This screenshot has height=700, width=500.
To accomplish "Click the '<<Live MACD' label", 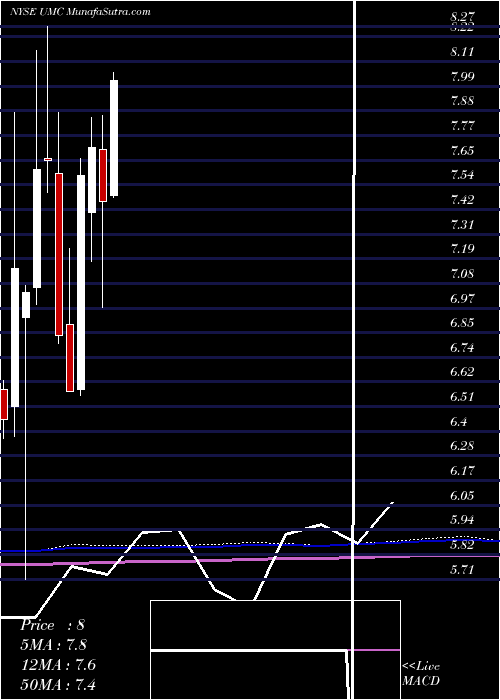I will (421, 674).
